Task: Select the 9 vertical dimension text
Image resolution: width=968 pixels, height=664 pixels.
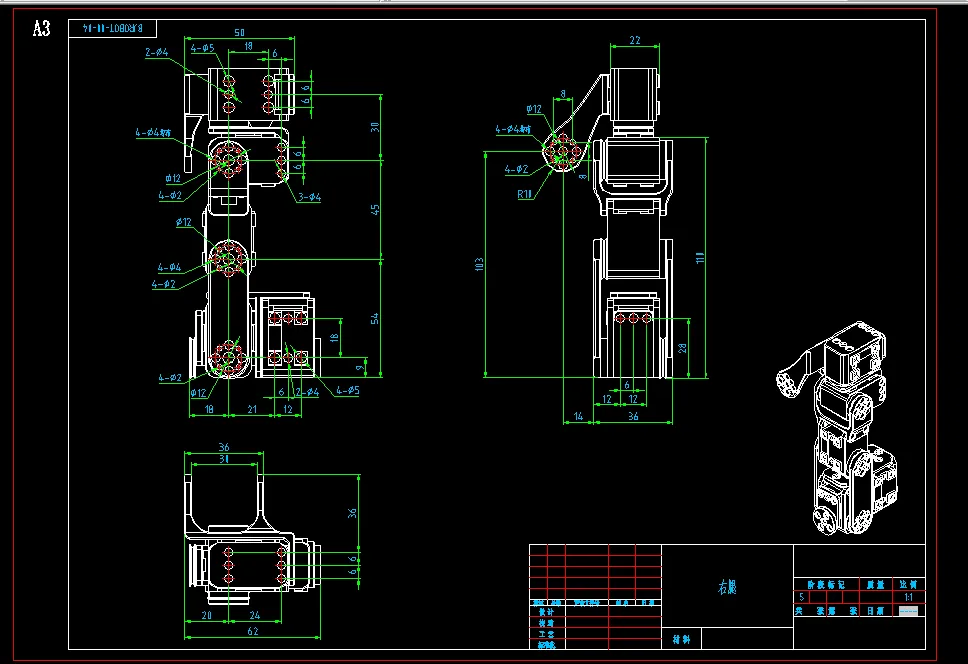Action: pos(360,368)
